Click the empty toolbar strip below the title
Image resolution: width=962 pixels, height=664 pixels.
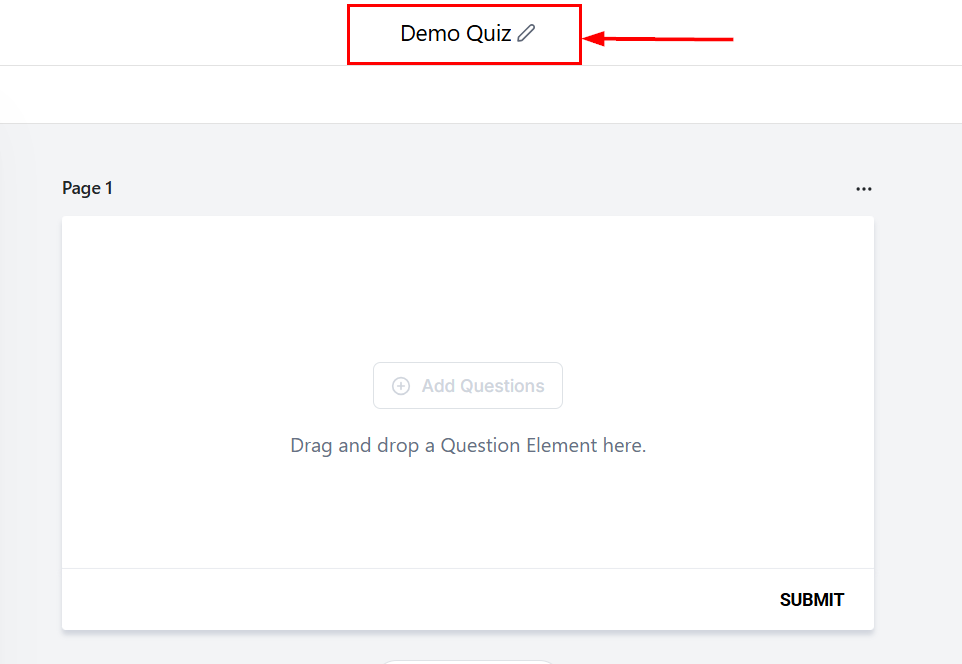pos(480,95)
